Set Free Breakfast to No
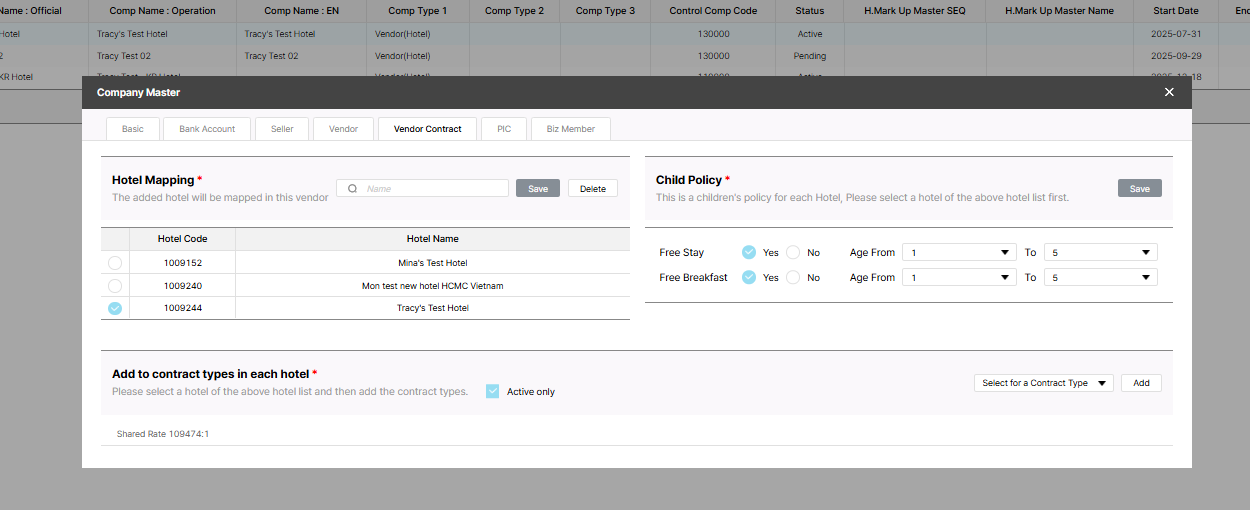The height and width of the screenshot is (510, 1250). [x=793, y=278]
